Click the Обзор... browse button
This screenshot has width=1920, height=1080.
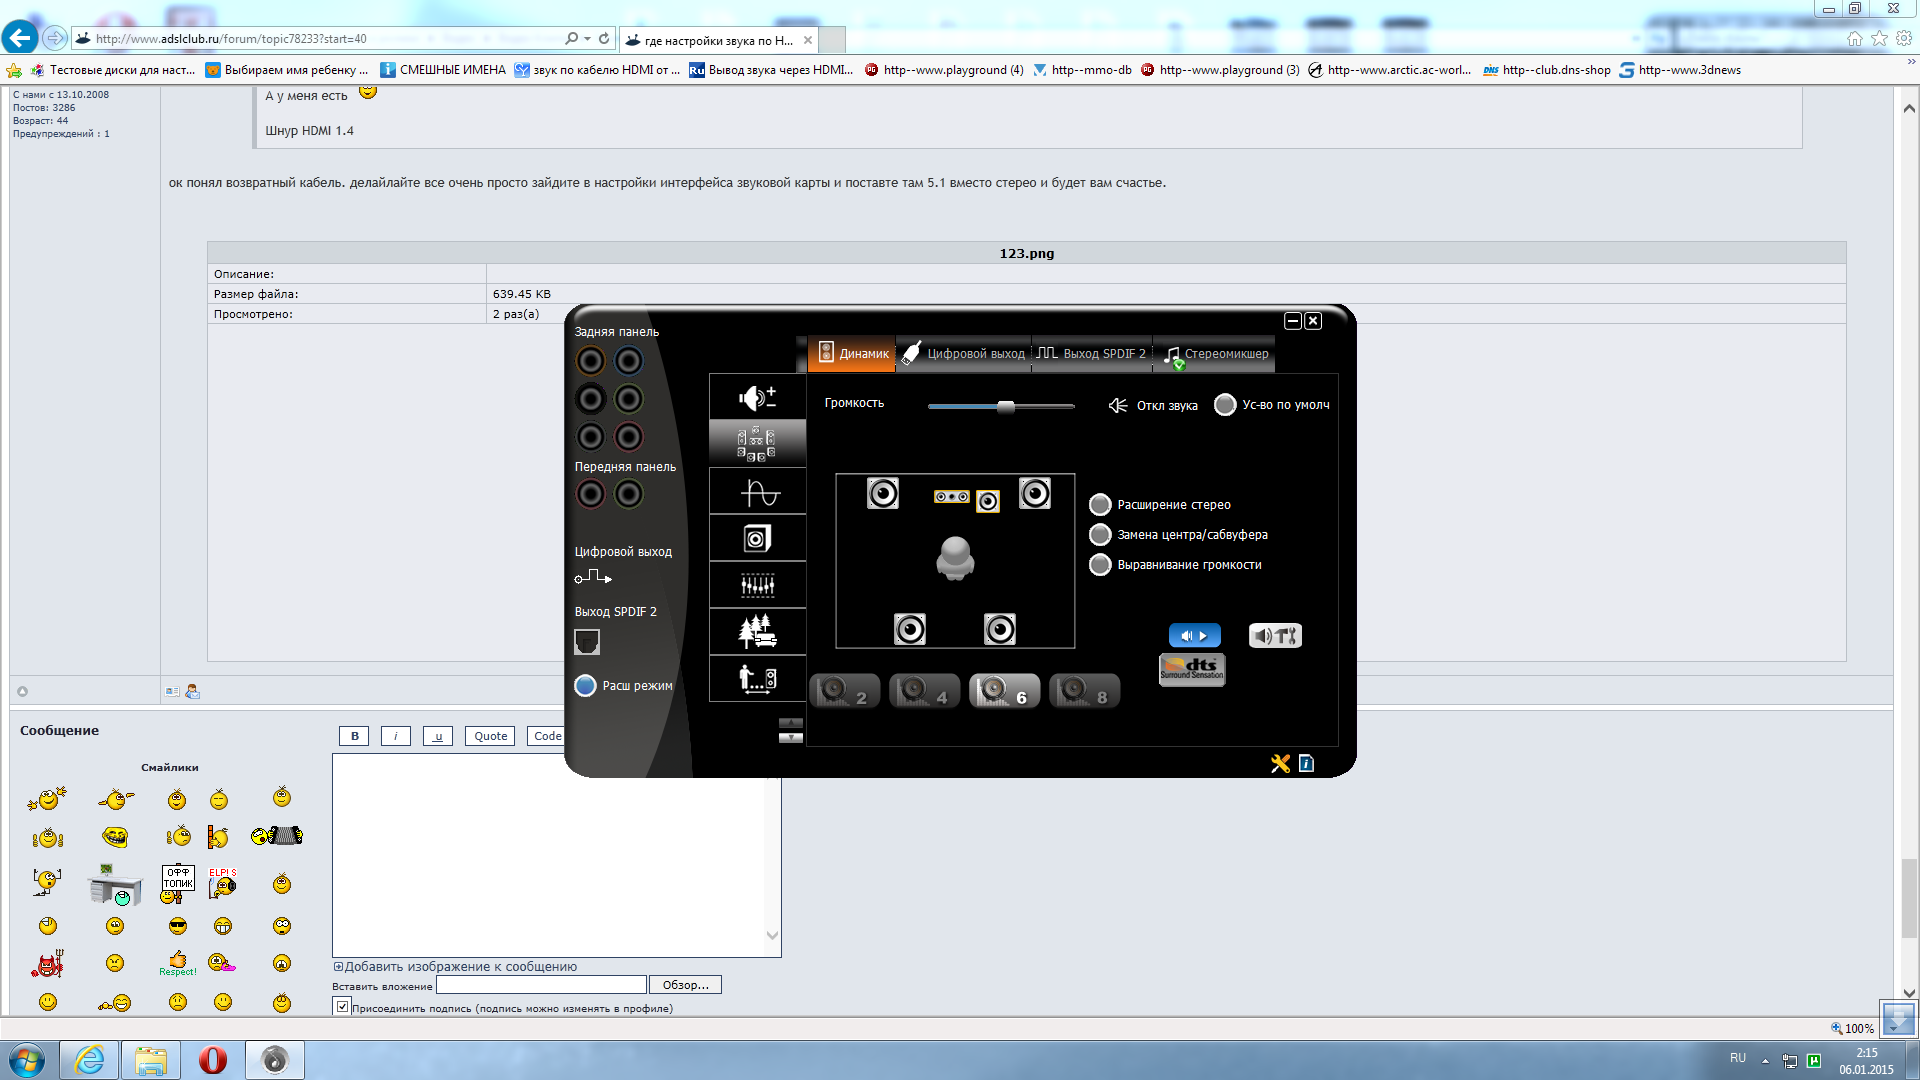685,985
